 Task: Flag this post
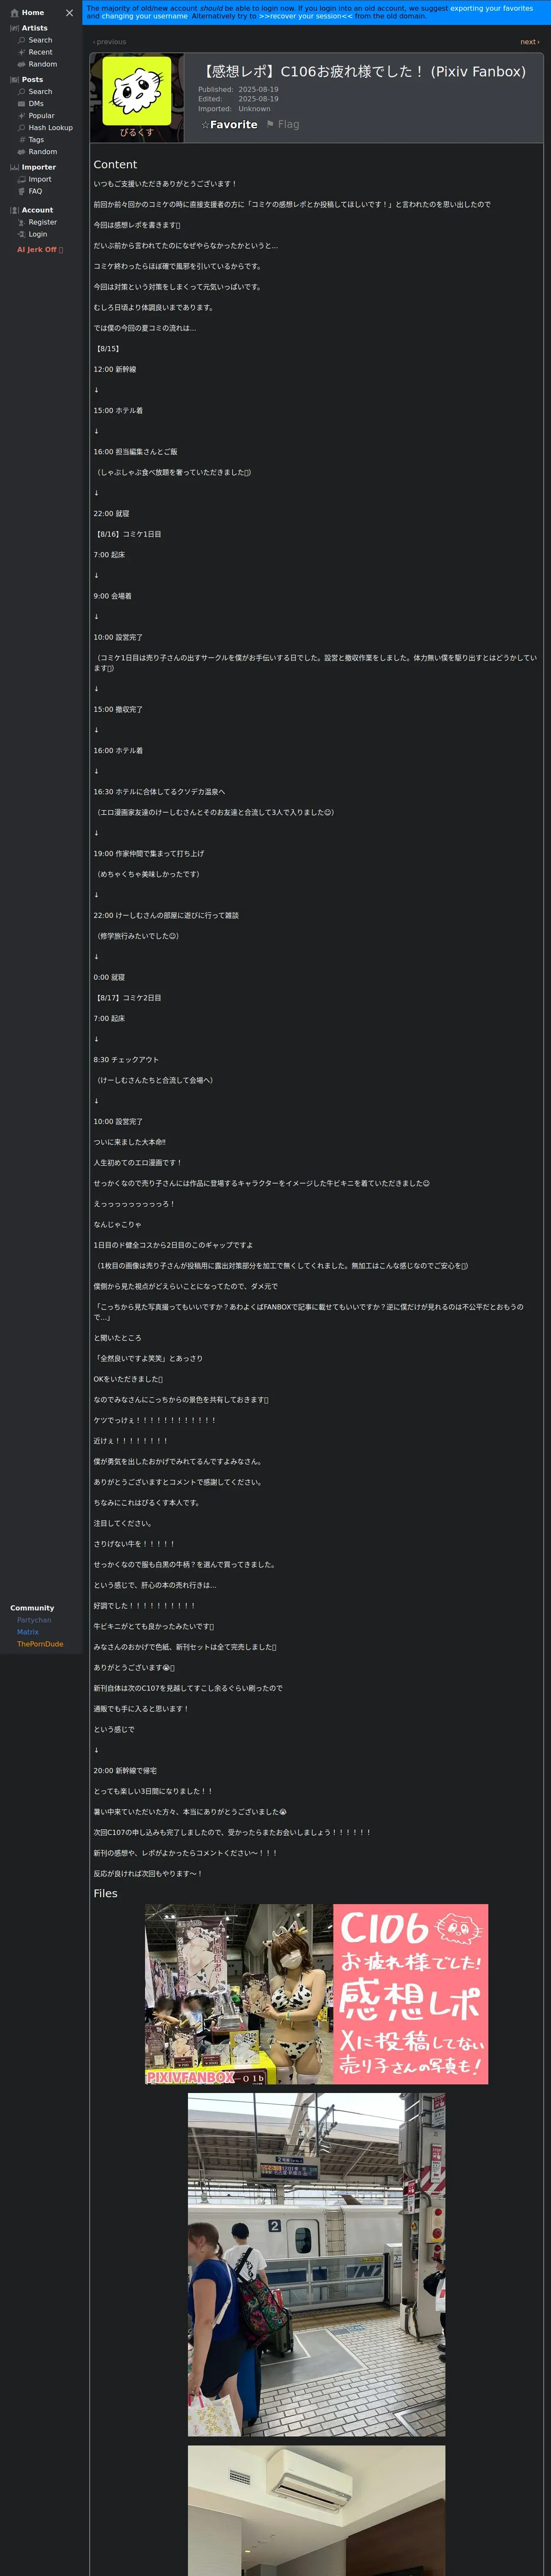click(282, 125)
